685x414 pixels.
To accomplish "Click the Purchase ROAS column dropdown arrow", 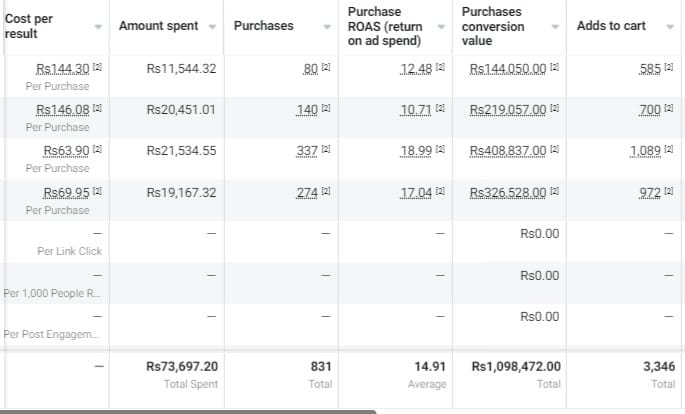I will point(441,26).
